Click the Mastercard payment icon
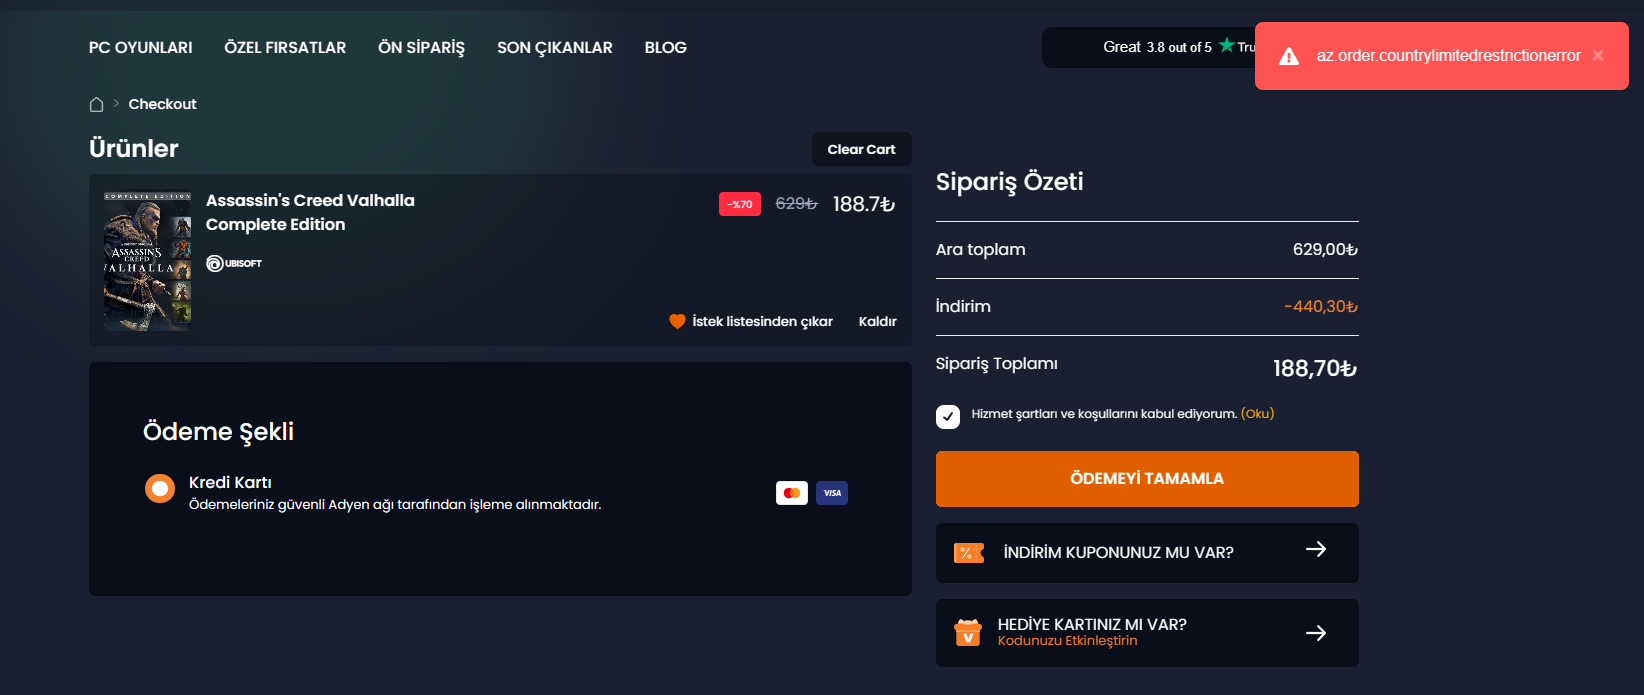Viewport: 1644px width, 695px height. (792, 493)
